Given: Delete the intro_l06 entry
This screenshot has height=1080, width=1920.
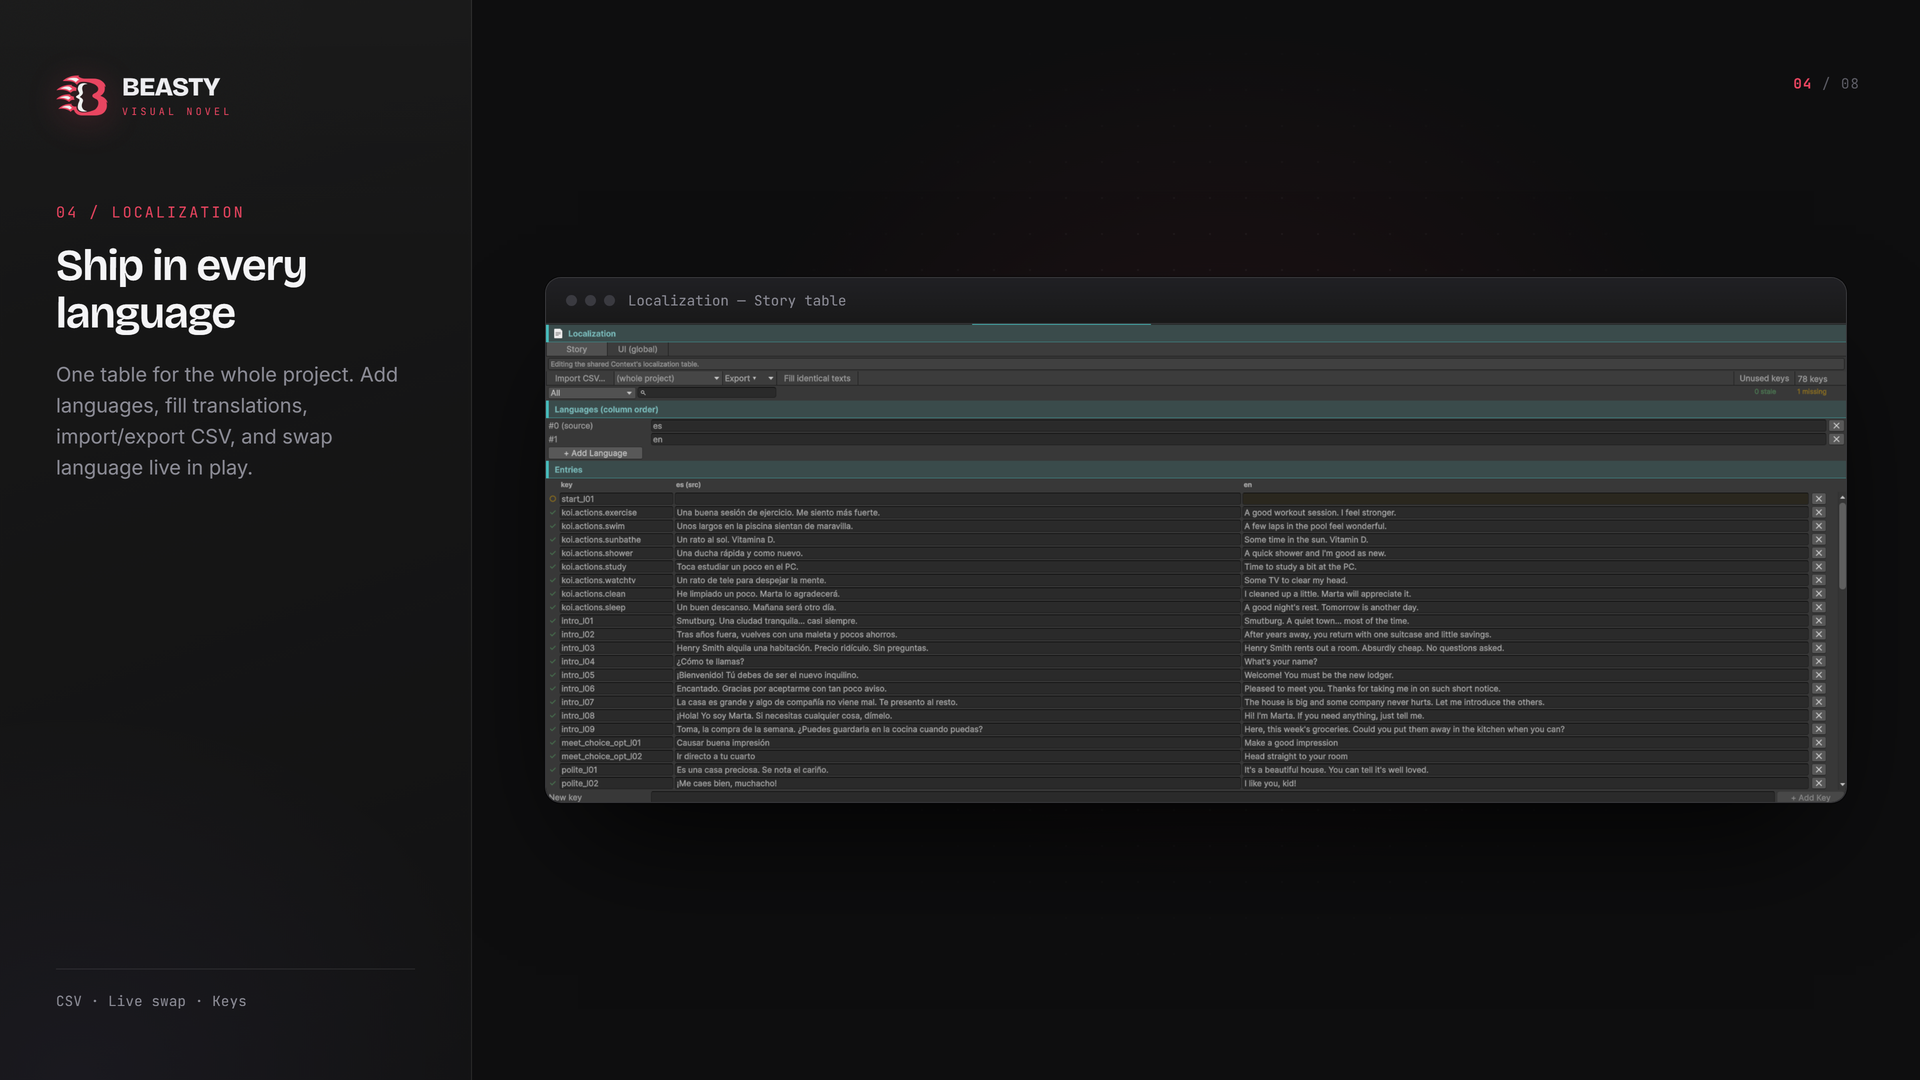Looking at the screenshot, I should pos(1819,689).
